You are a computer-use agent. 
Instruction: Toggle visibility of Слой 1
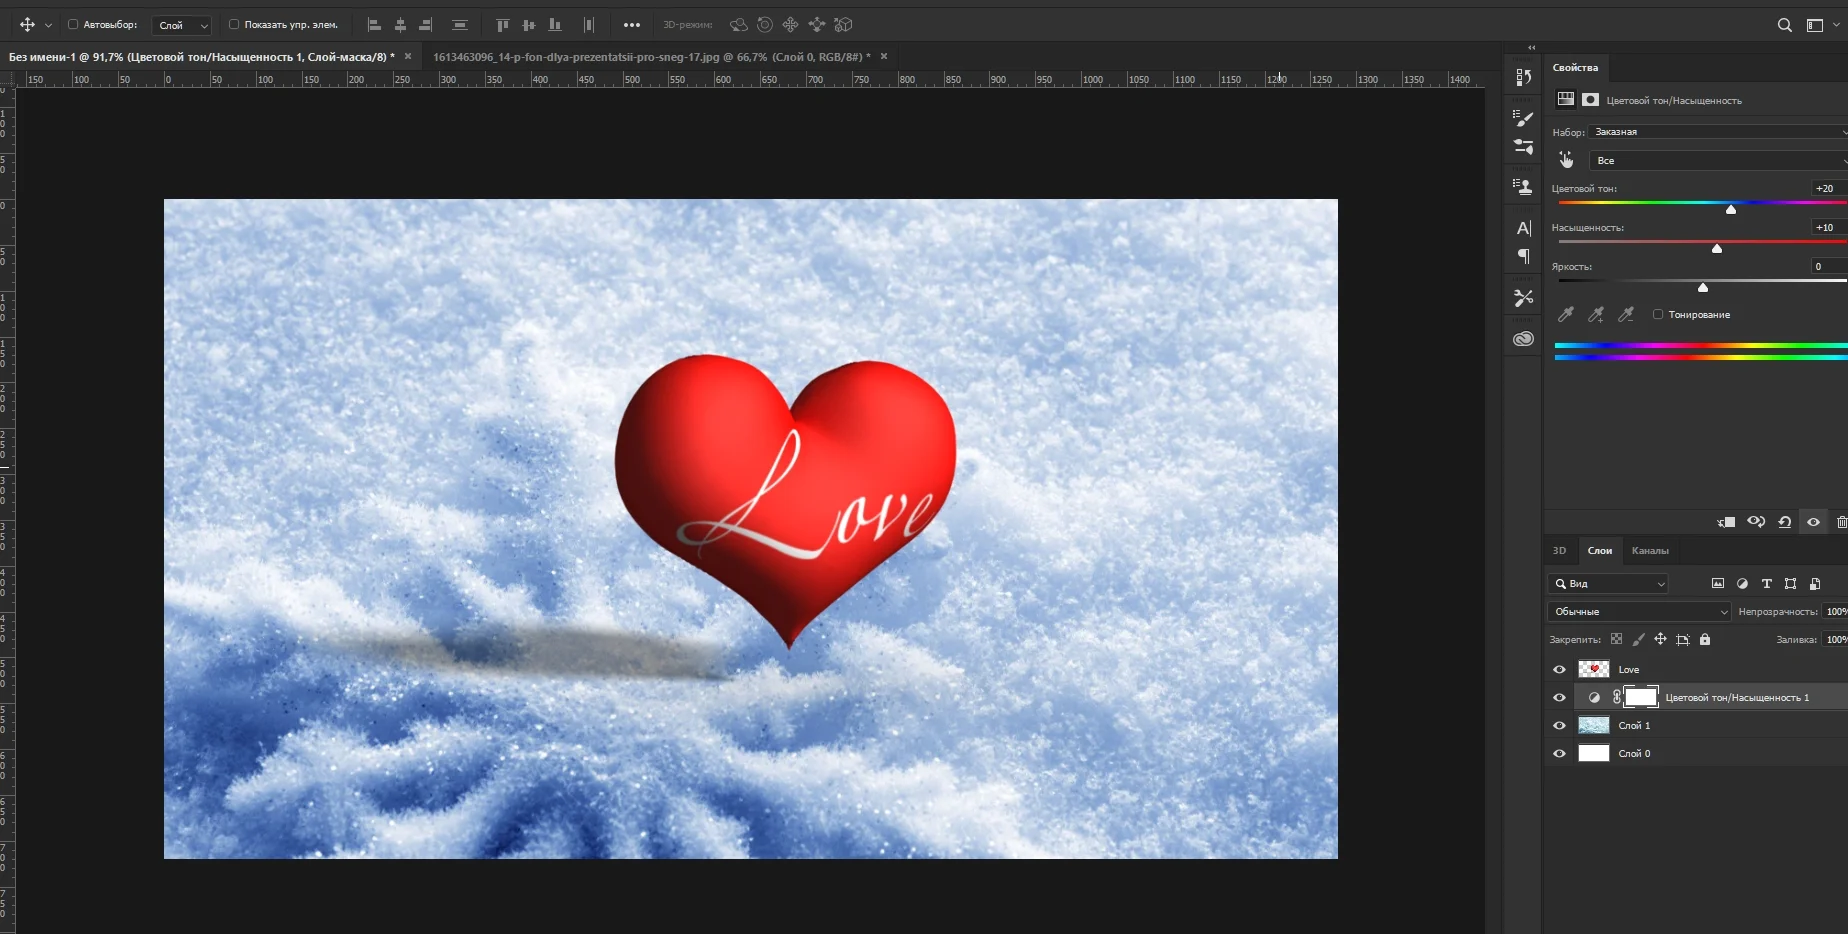point(1558,725)
